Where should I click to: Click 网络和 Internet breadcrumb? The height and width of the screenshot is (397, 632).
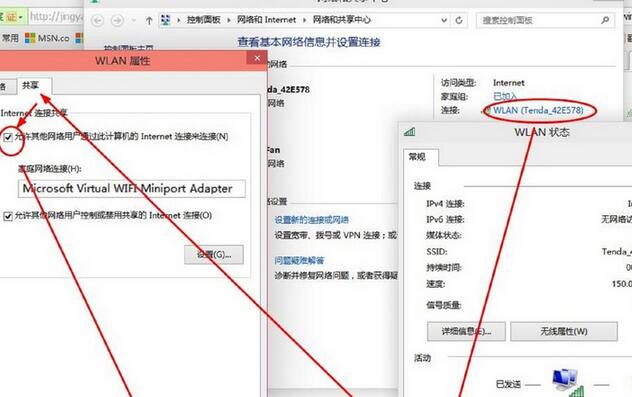click(x=266, y=20)
